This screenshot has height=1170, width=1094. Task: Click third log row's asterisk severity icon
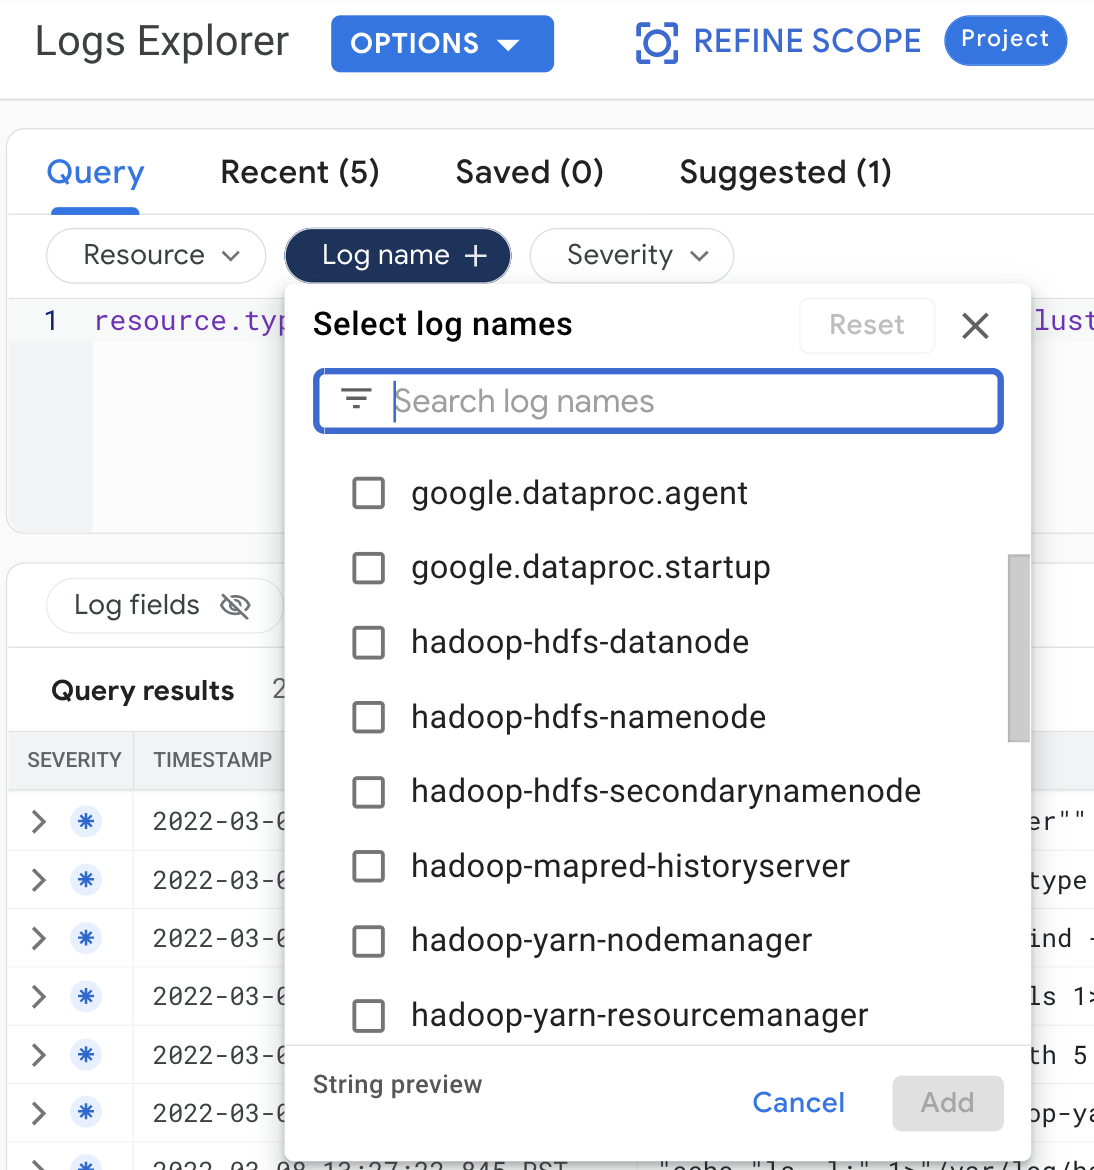click(86, 938)
